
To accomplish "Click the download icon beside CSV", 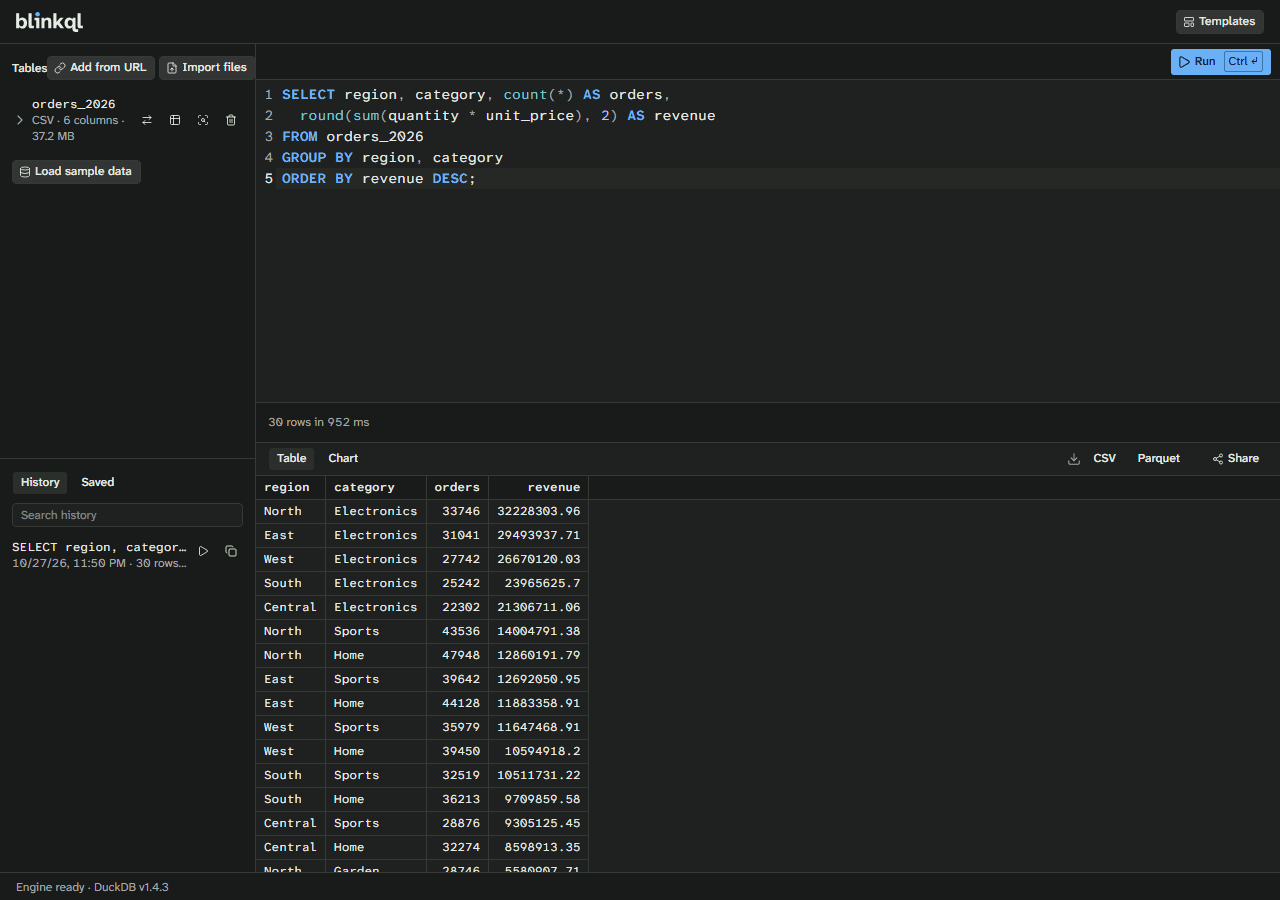I will (1074, 459).
